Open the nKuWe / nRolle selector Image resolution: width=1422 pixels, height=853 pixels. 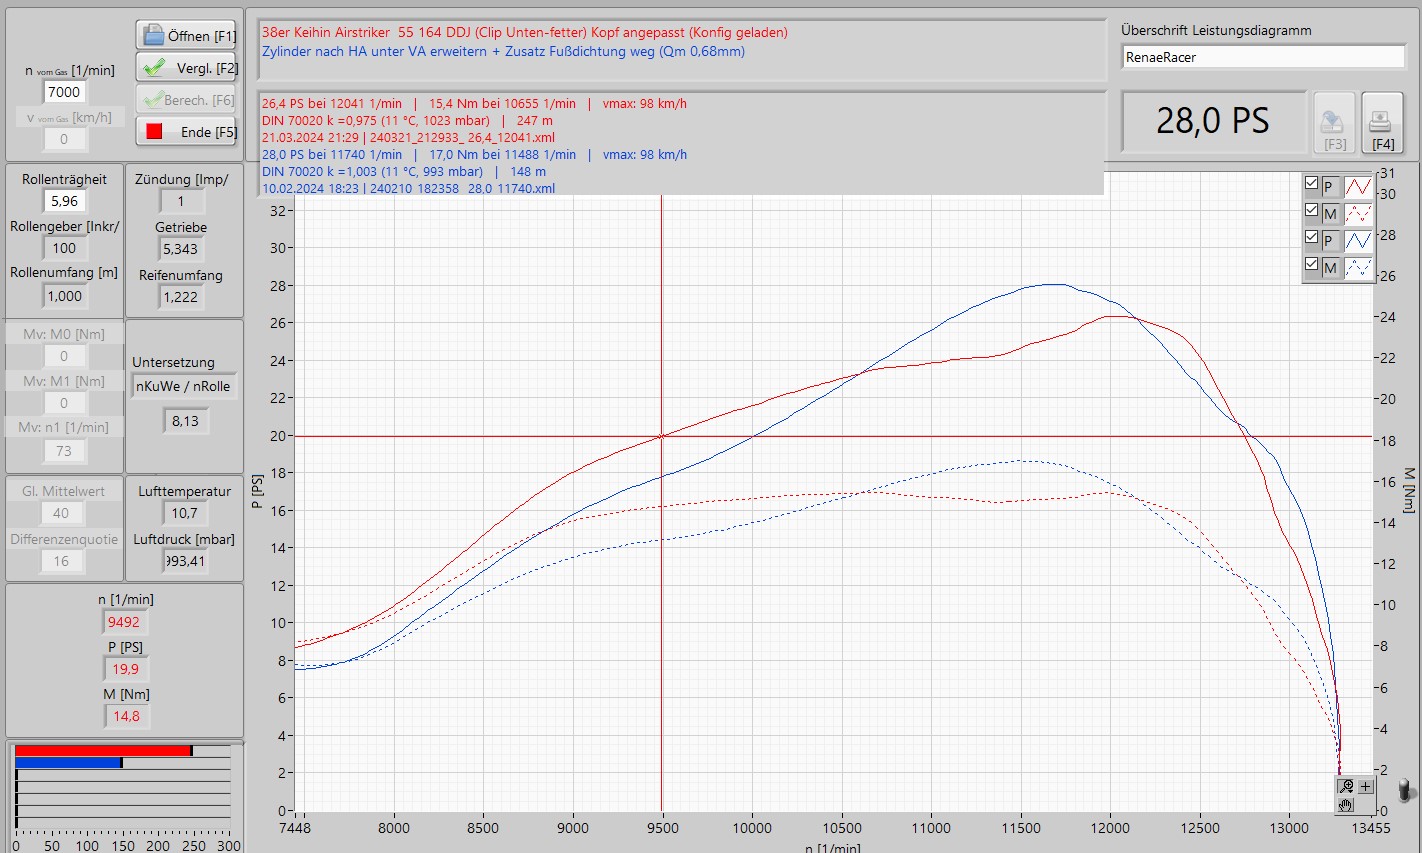(183, 386)
